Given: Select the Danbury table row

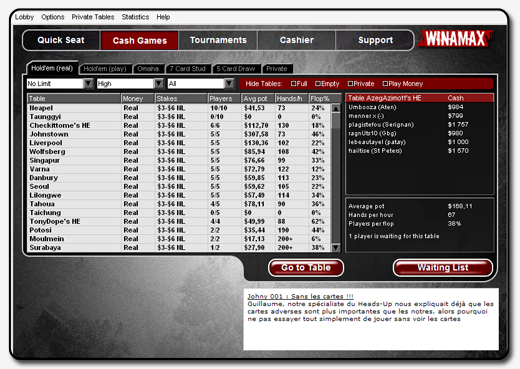Looking at the screenshot, I should [x=179, y=178].
